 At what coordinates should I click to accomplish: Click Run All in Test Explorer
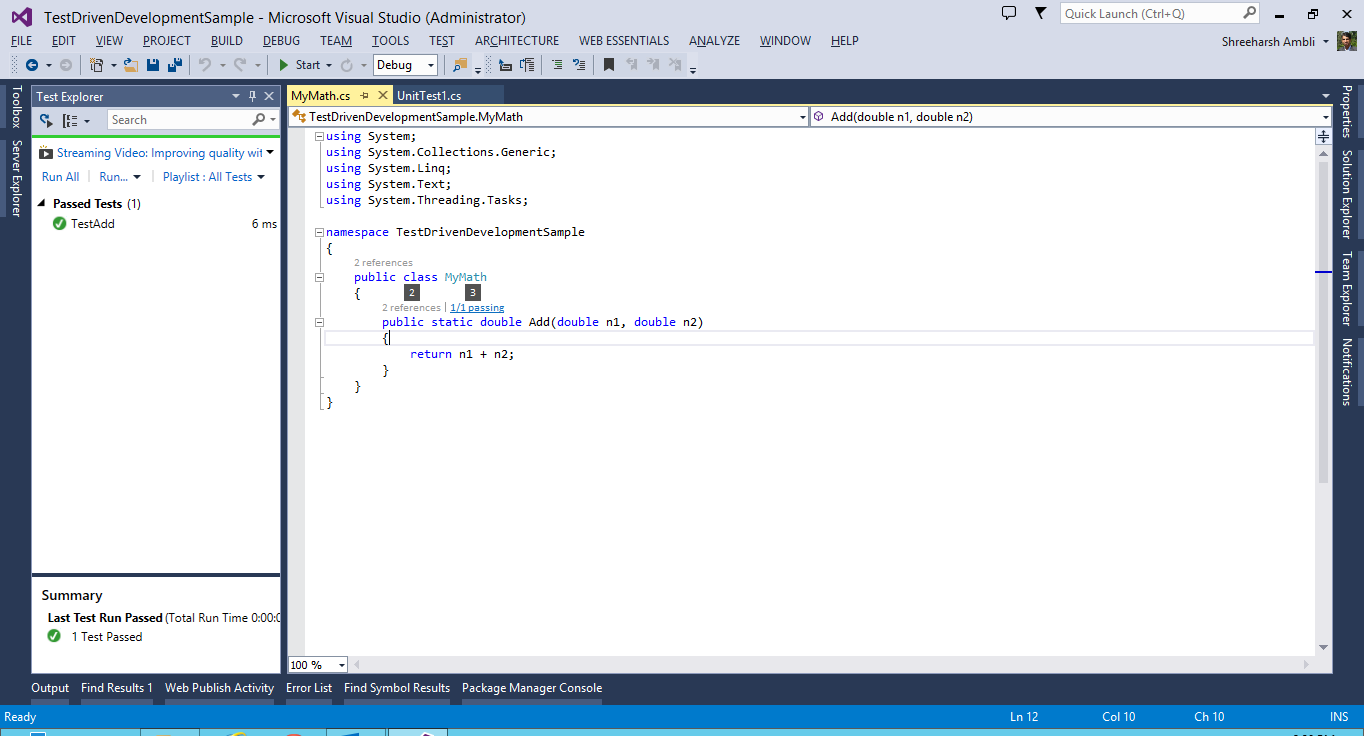pos(60,177)
